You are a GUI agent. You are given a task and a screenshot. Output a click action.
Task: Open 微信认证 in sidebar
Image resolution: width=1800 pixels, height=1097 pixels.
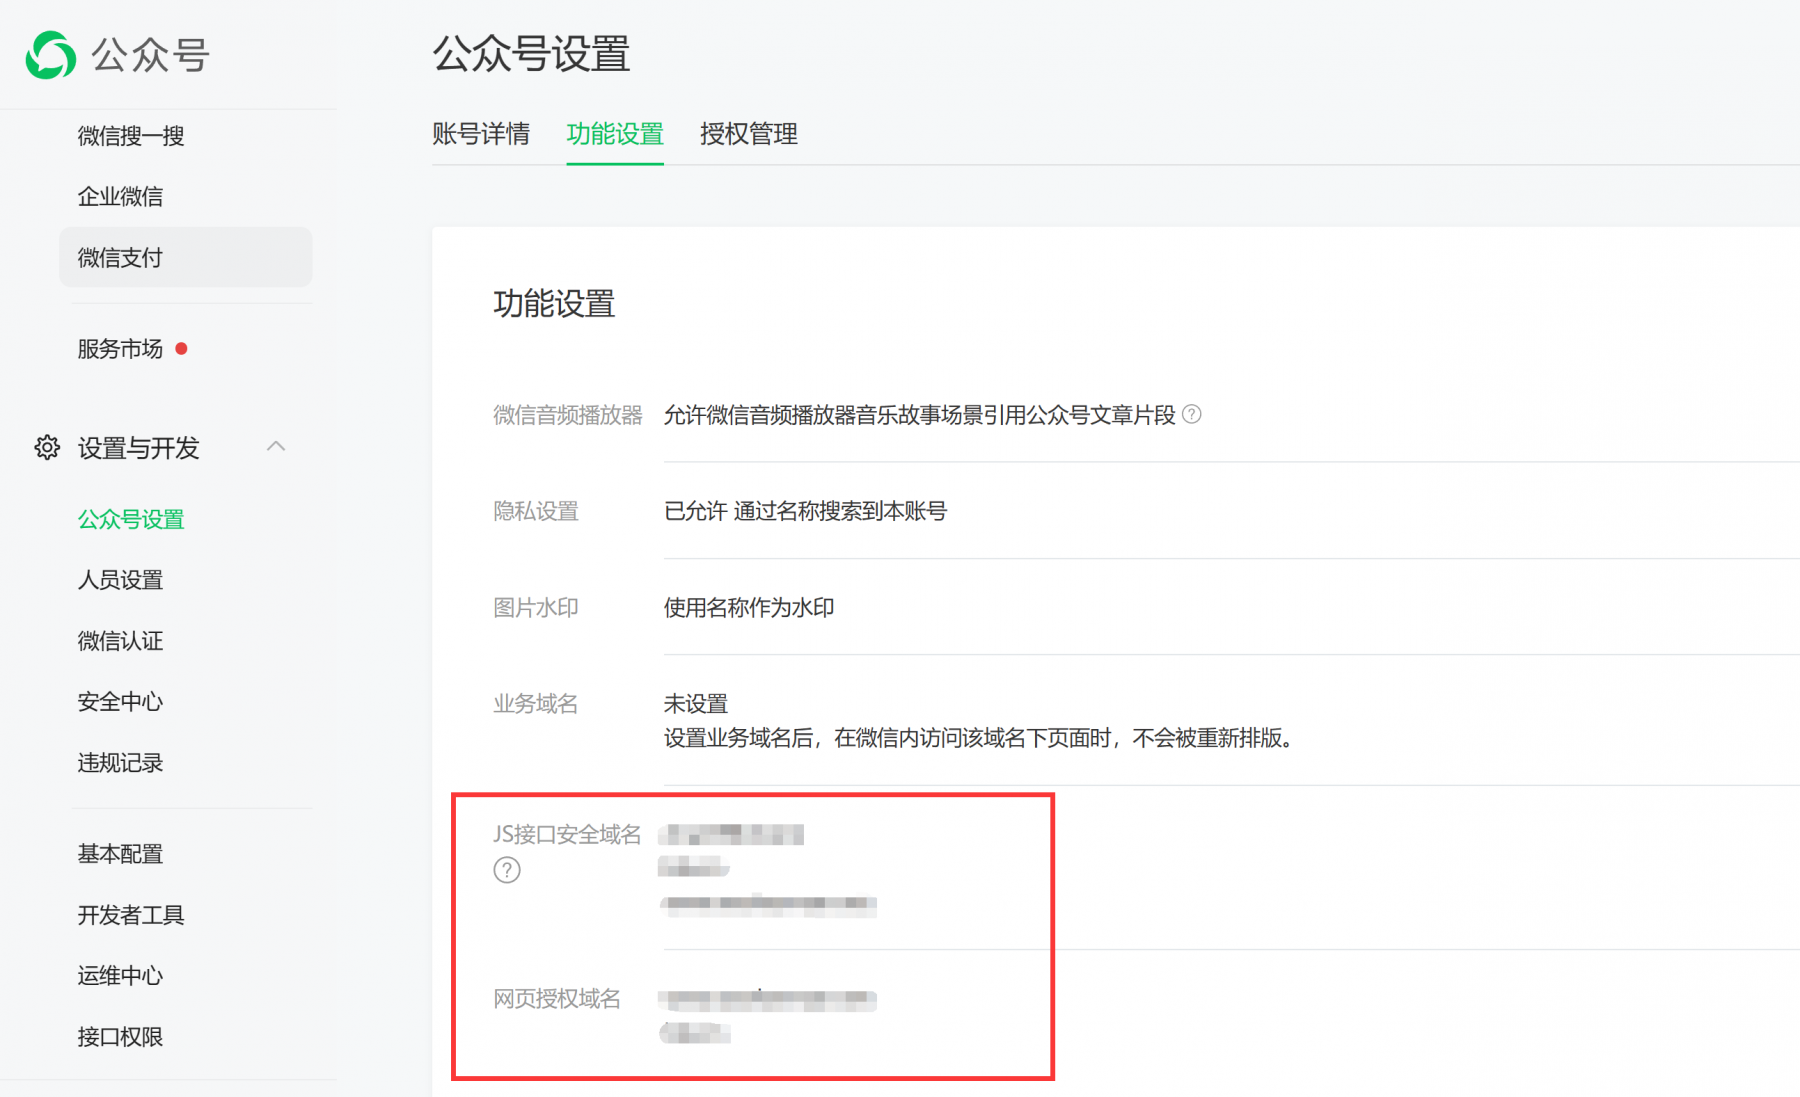tap(120, 641)
